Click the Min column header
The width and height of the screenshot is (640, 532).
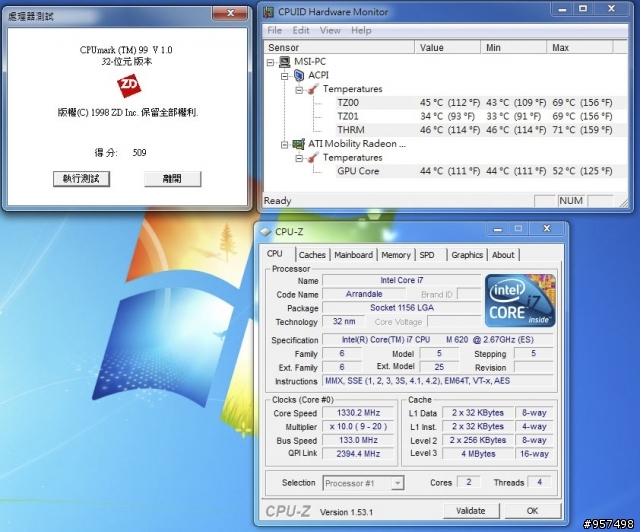(514, 48)
